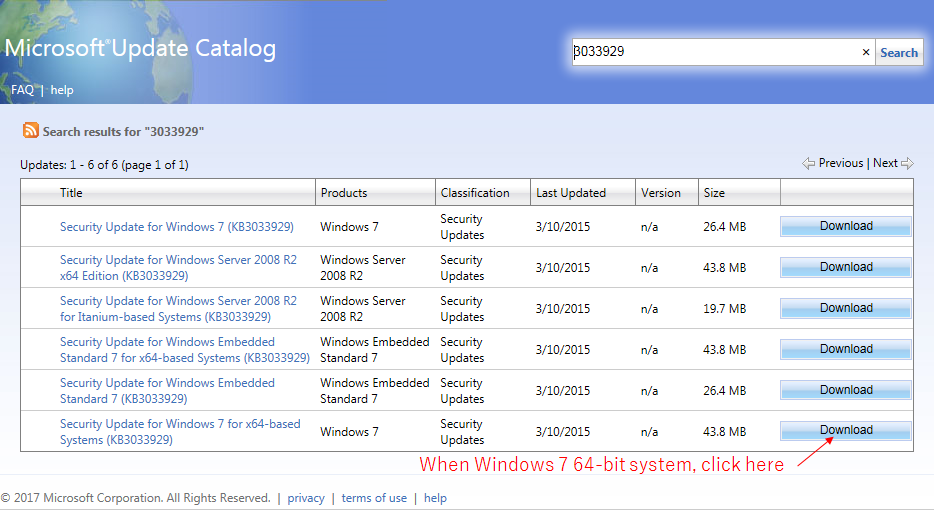Download Embedded Standard 7 x64-based Systems update
934x510 pixels.
click(846, 350)
